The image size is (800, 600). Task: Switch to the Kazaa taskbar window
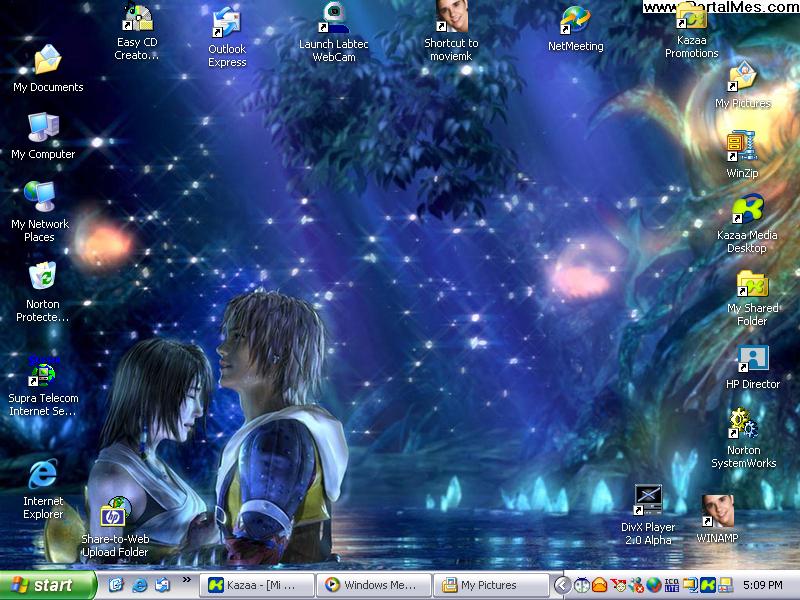coord(256,585)
